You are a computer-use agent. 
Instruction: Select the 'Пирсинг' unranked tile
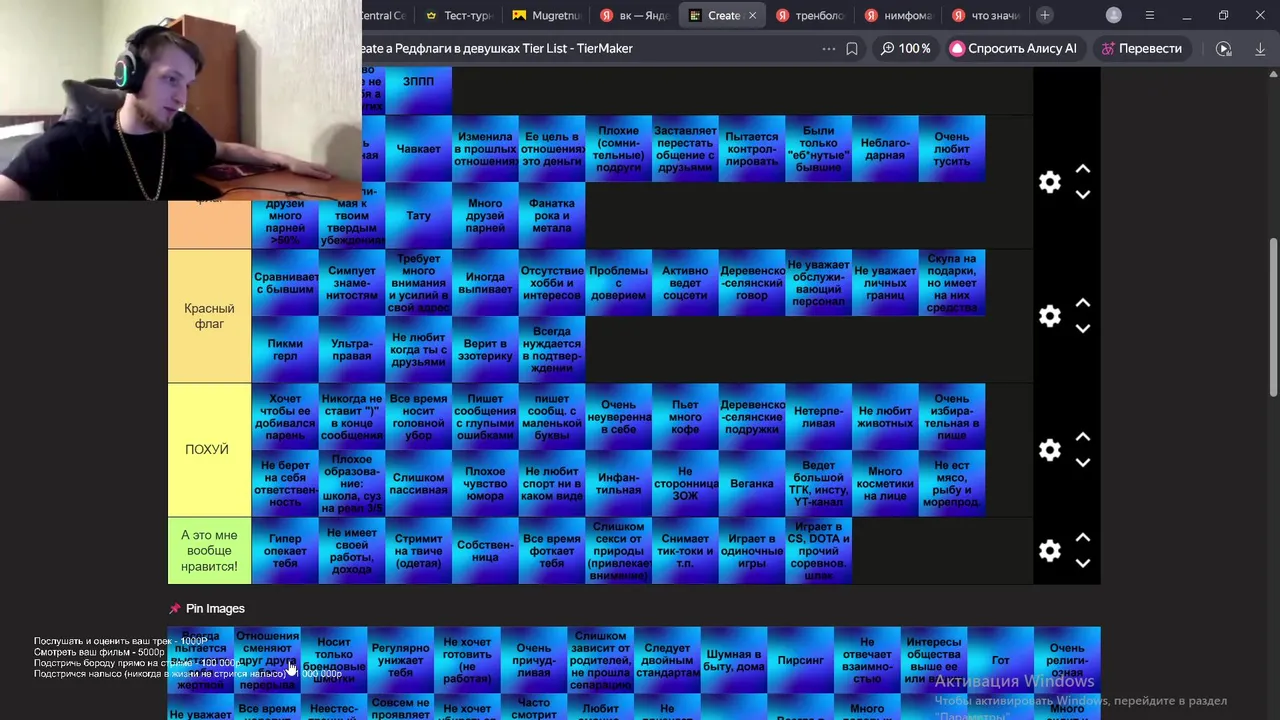(x=800, y=660)
